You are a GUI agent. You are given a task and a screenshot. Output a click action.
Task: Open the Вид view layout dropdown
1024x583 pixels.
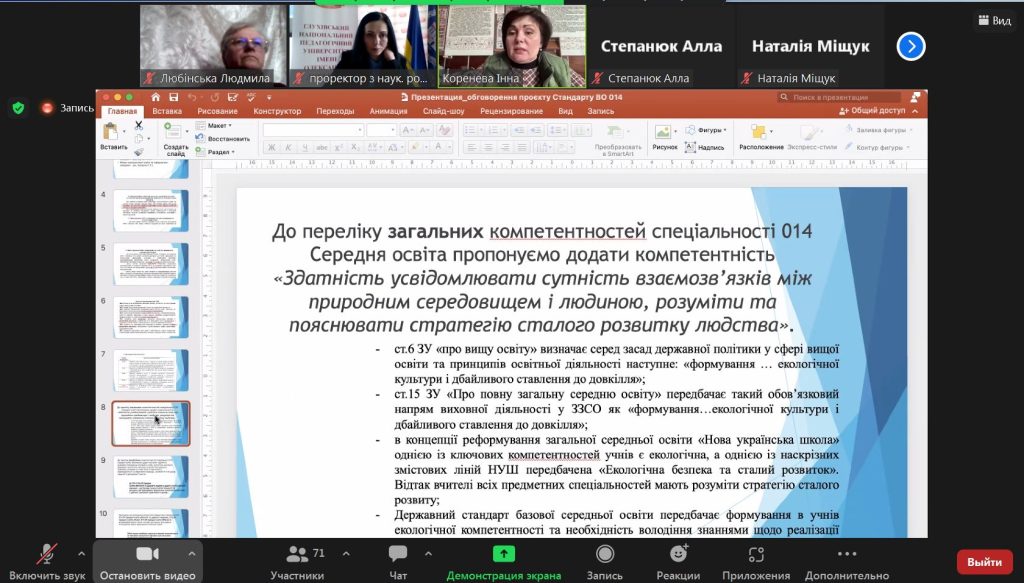pyautogui.click(x=993, y=21)
